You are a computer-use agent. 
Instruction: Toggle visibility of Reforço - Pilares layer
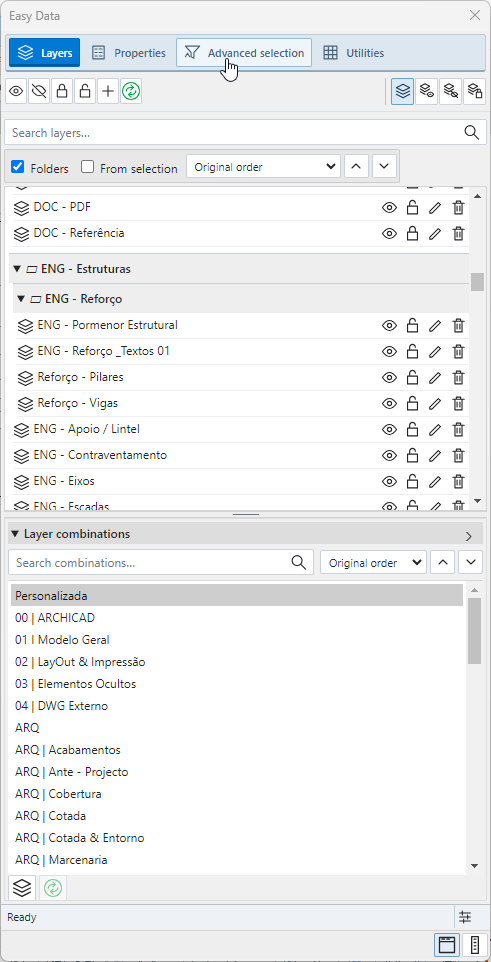point(389,377)
